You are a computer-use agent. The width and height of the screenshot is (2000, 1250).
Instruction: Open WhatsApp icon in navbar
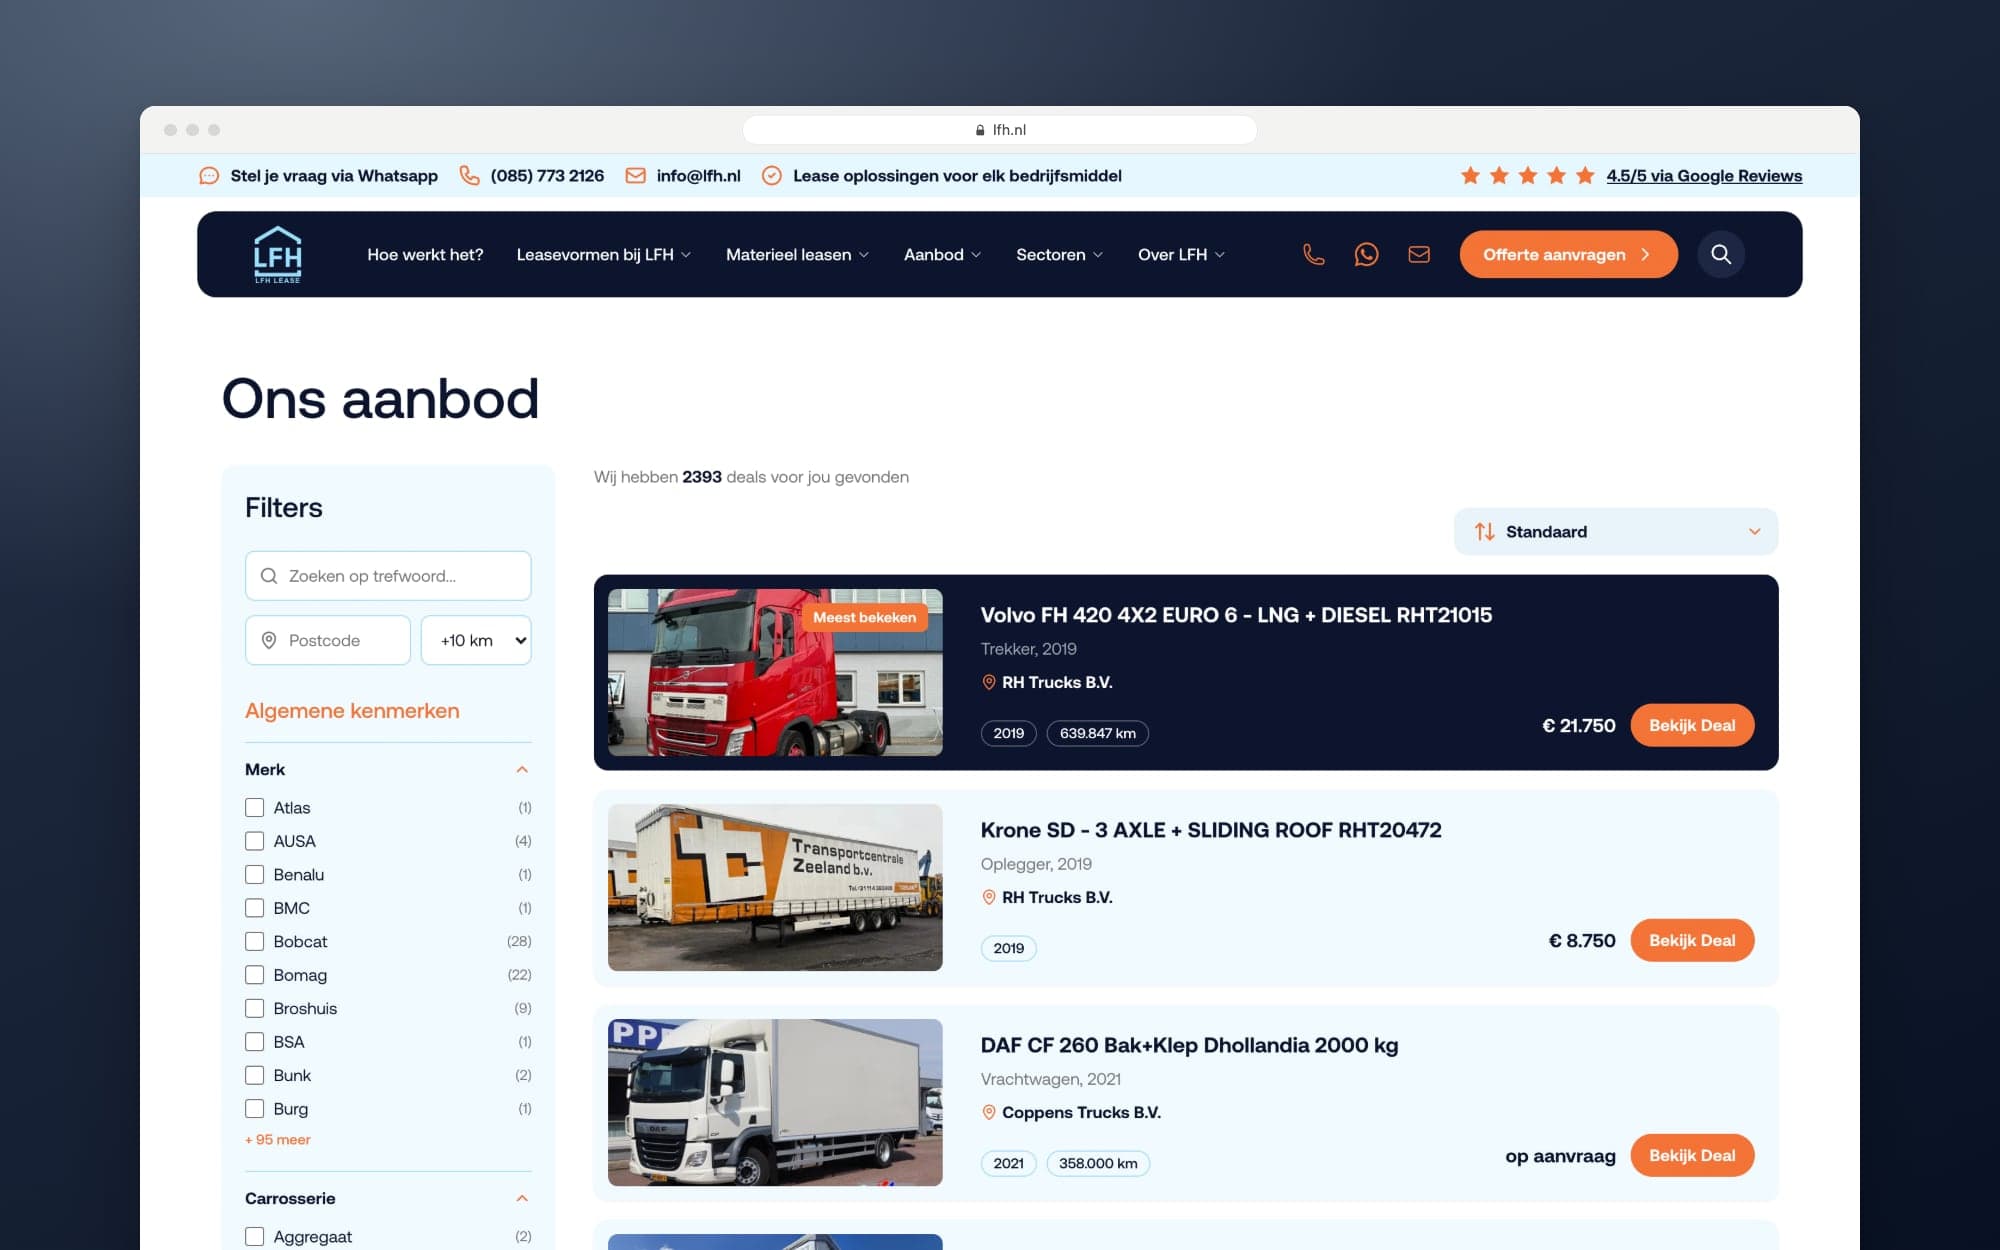[x=1366, y=254]
